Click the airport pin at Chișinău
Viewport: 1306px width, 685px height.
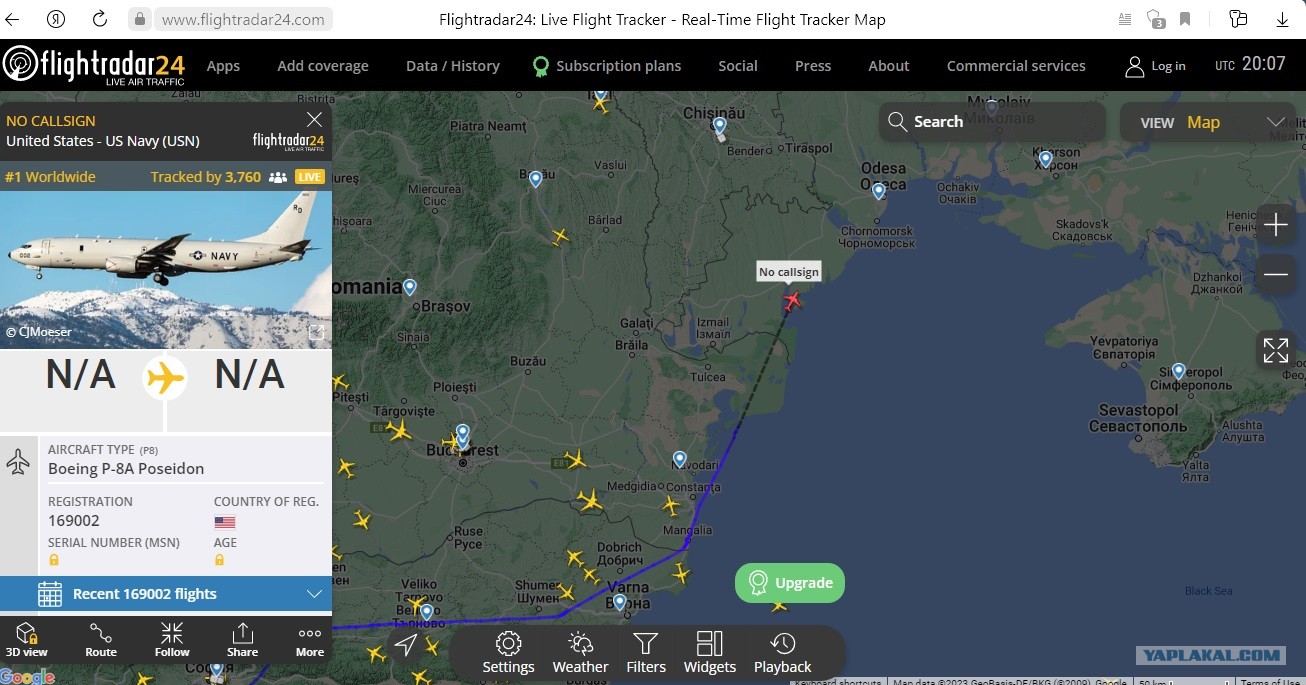pos(719,125)
